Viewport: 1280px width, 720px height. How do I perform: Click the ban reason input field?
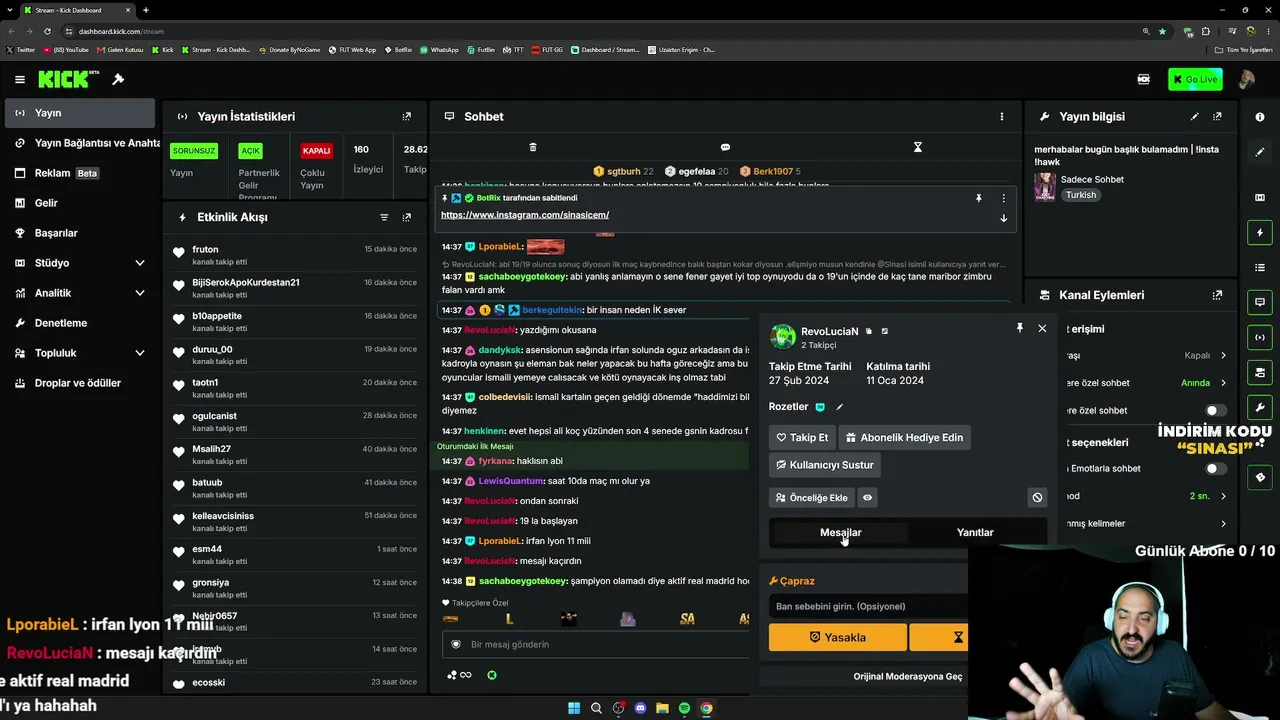870,606
